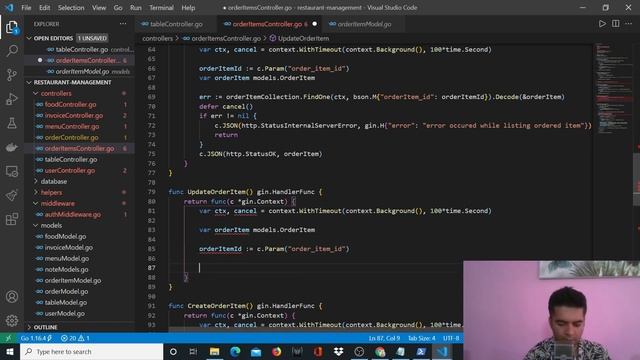Open editor More Actions ellipsis
Viewport: 640px width, 360px height.
tap(629, 24)
